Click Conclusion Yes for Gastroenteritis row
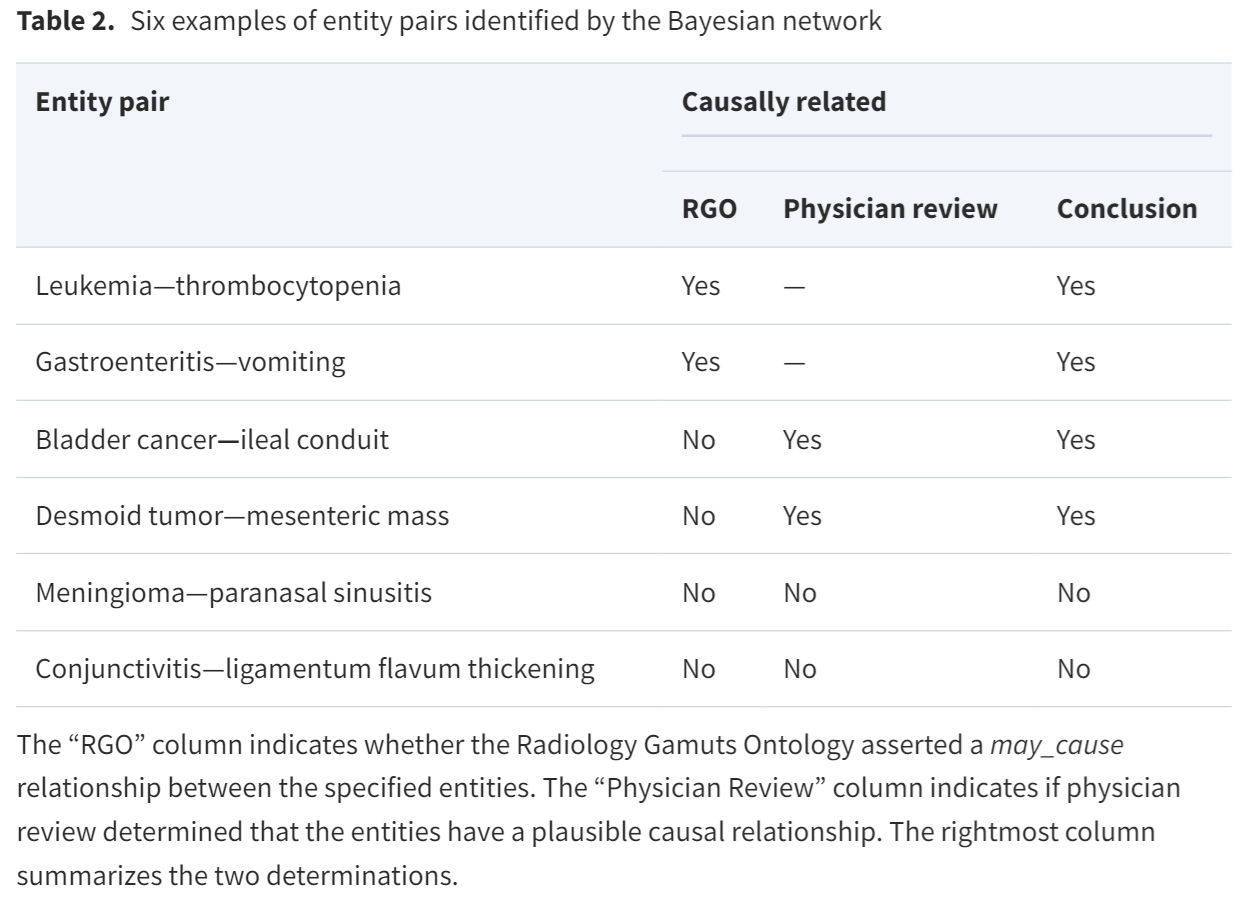Image resolution: width=1239 pixels, height=903 pixels. 1076,363
